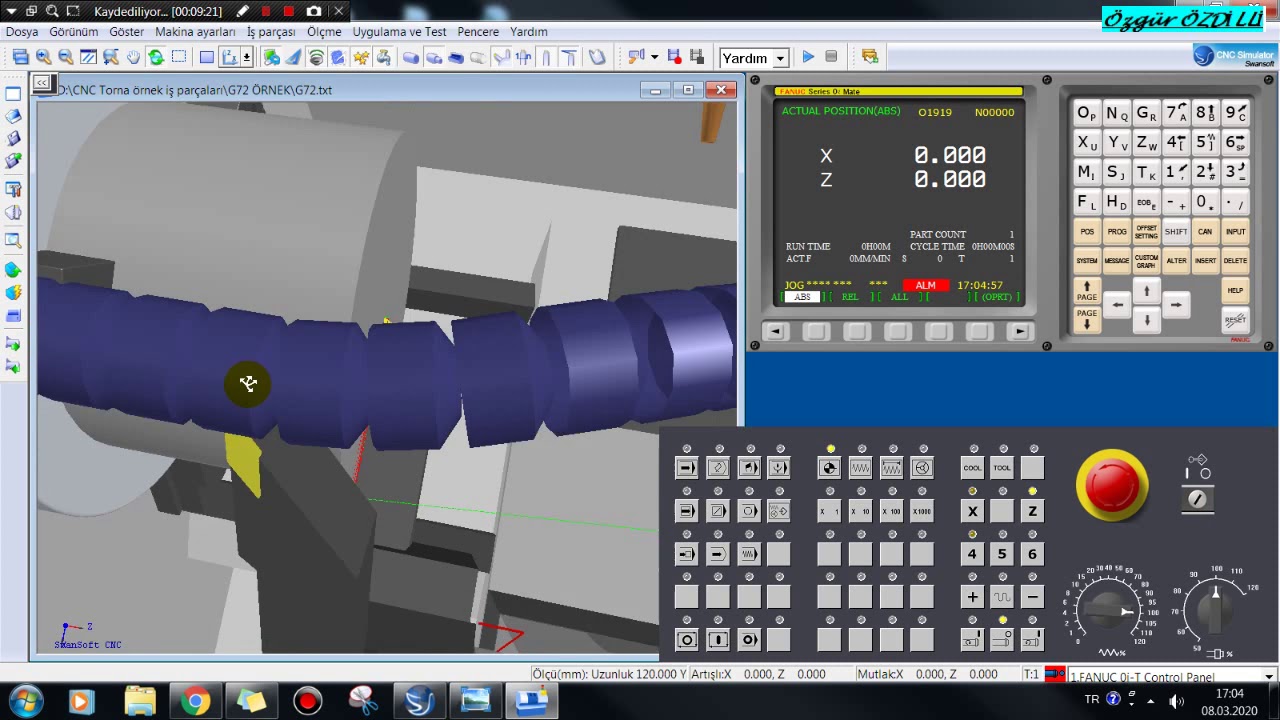Viewport: 1280px width, 720px height.
Task: Open the Yardım combo box in toolbar
Action: [754, 58]
